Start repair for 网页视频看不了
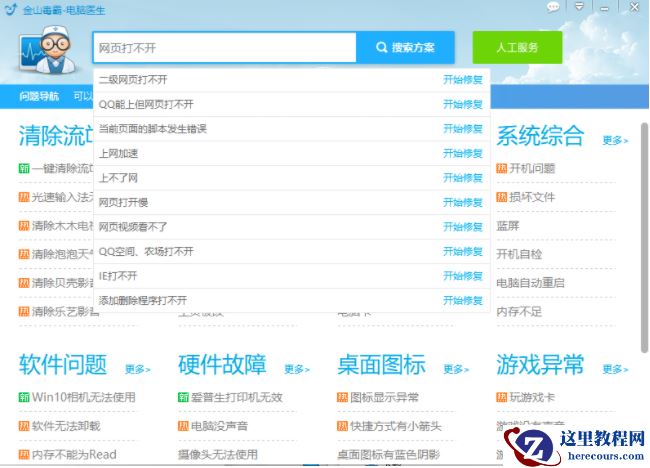This screenshot has height=468, width=650. click(x=463, y=227)
